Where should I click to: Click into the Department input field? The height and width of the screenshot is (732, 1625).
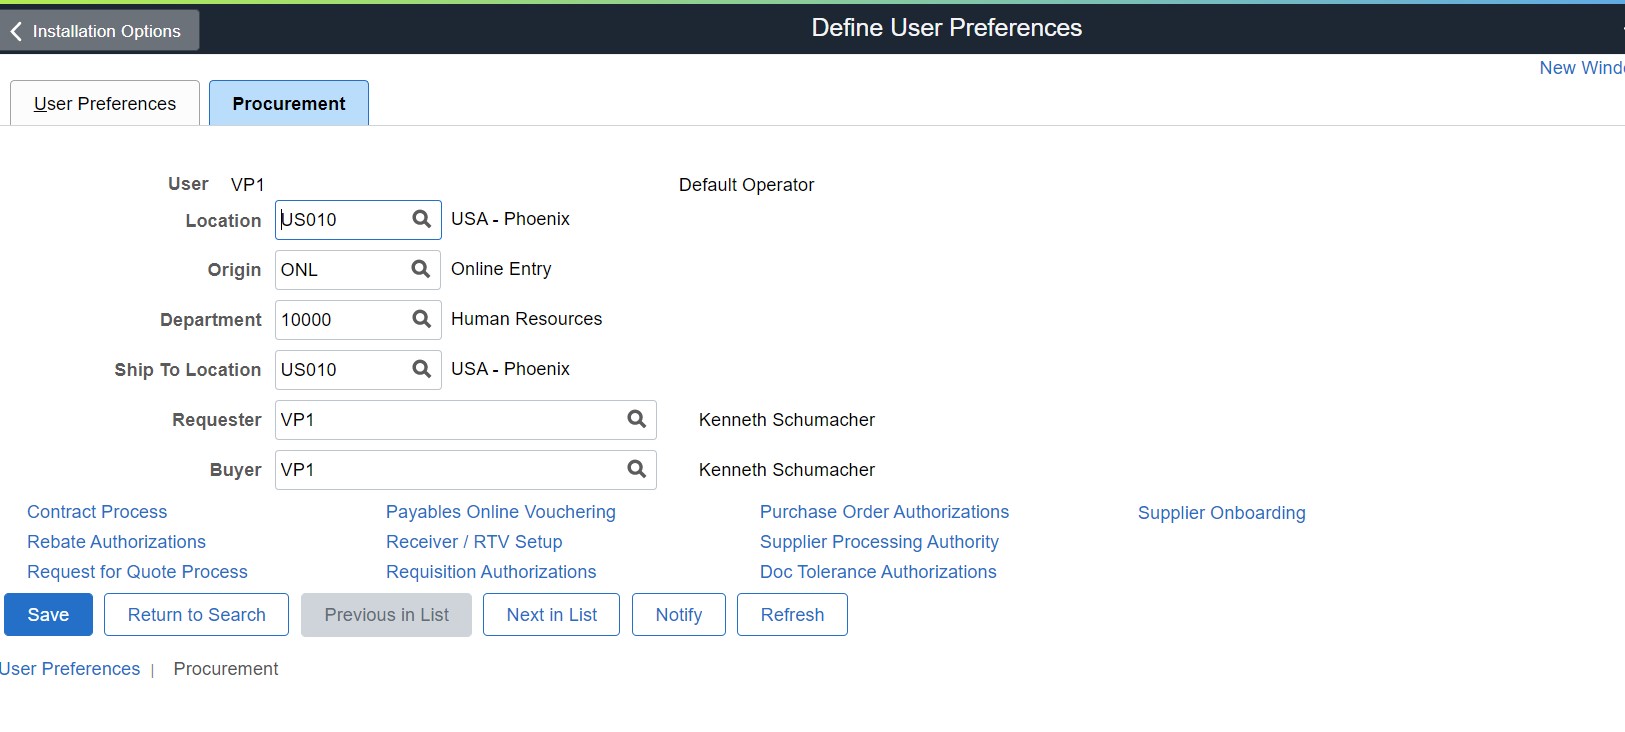(x=340, y=320)
